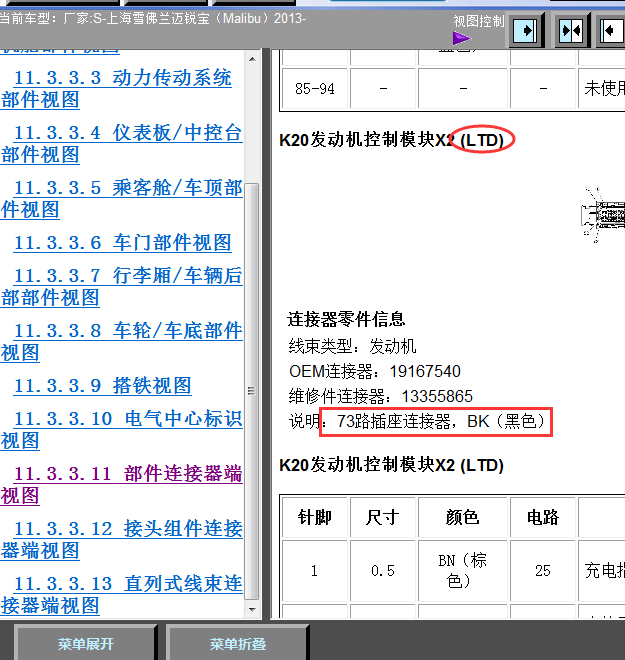Open link 11.3.3.8 车轮/车底部件视图
The height and width of the screenshot is (660, 625).
click(x=122, y=341)
